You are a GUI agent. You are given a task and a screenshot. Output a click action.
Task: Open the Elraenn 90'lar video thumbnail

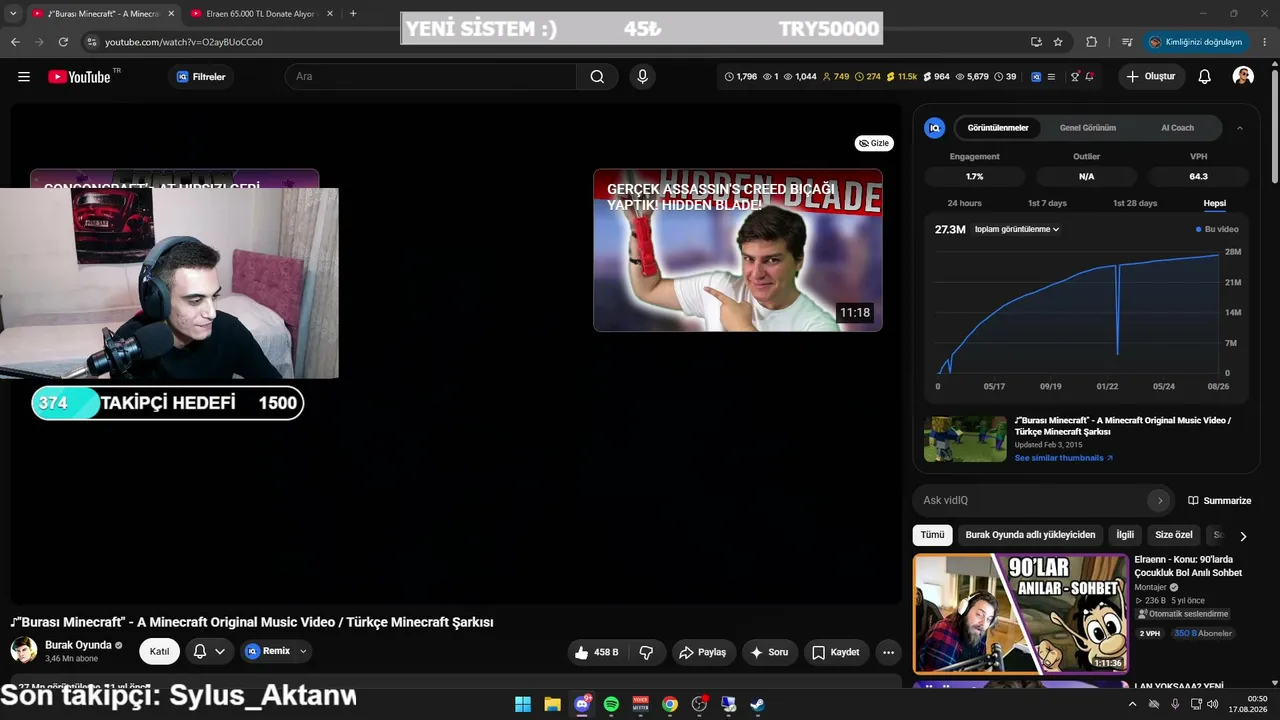point(1021,614)
